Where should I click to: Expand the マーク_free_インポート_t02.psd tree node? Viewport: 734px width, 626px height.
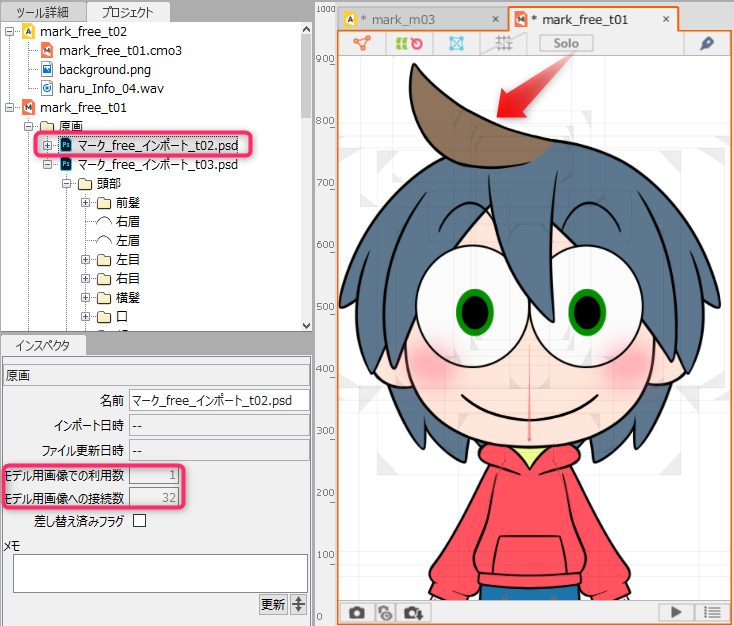[x=48, y=146]
